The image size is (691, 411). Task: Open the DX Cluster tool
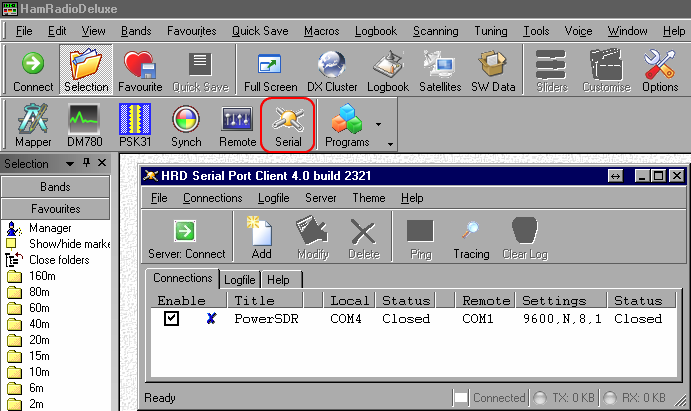333,72
